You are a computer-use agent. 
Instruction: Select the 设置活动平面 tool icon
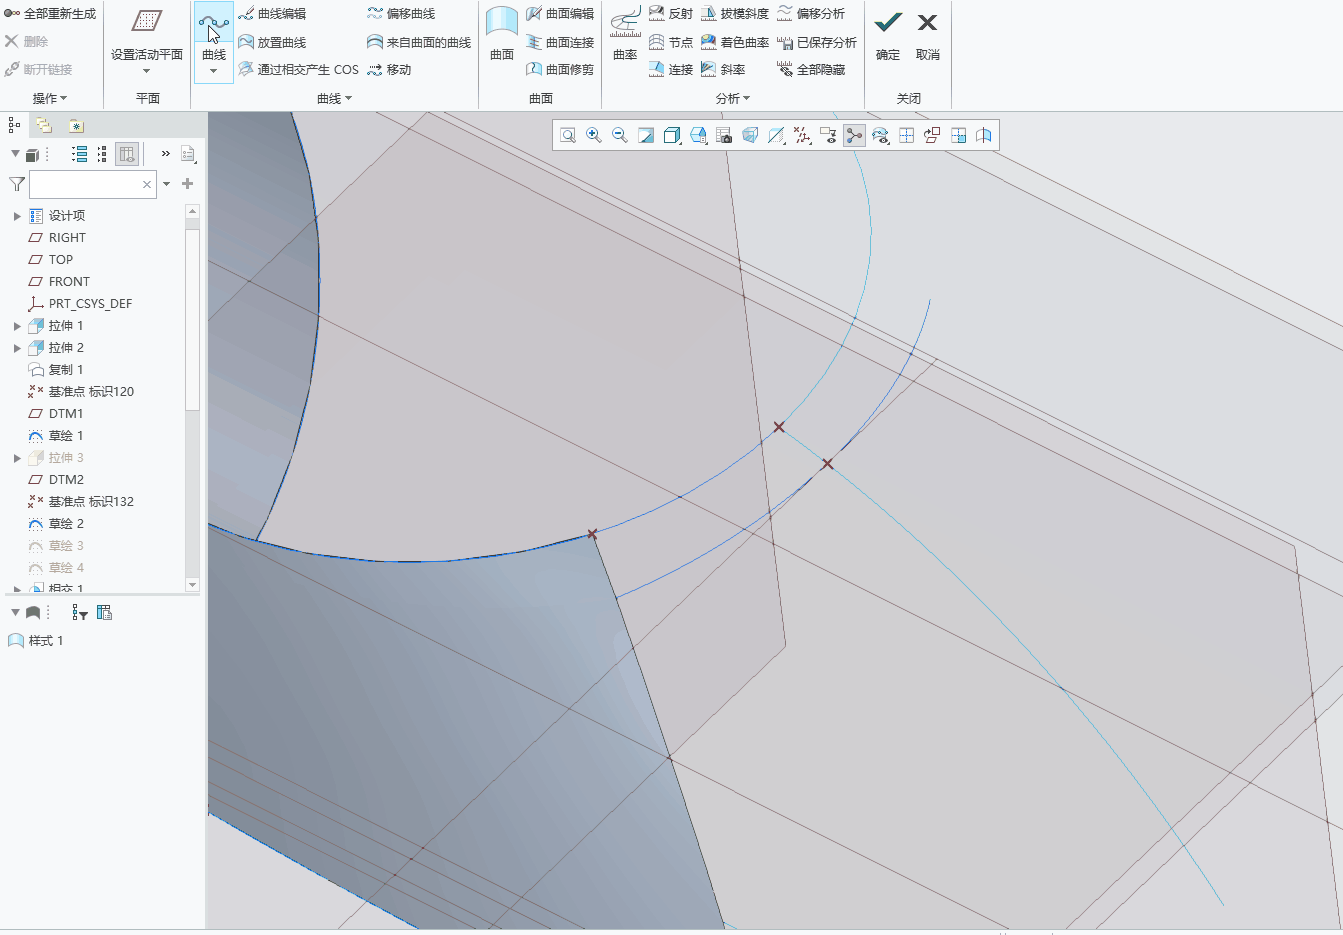[147, 21]
